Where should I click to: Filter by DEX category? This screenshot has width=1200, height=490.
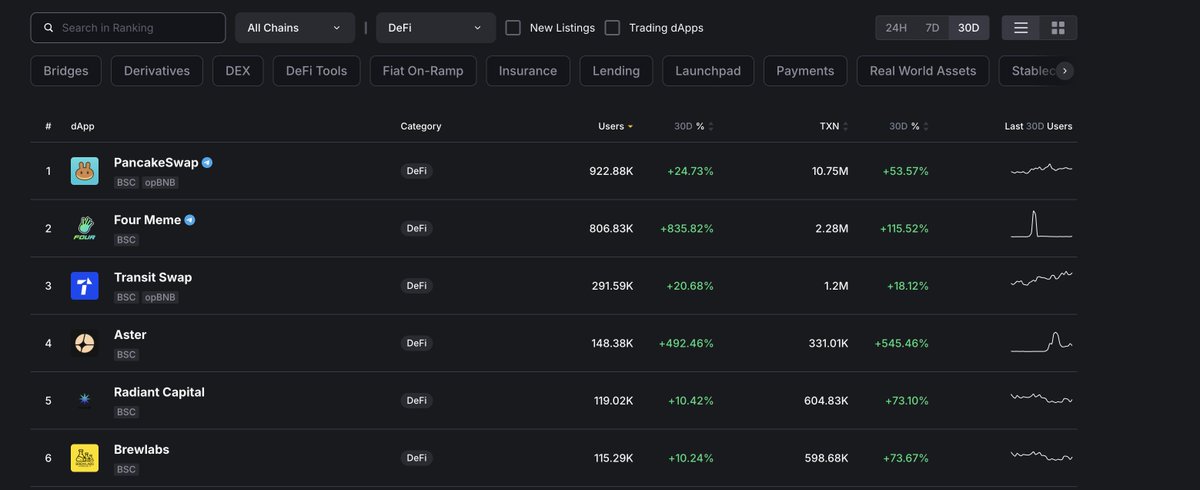[238, 71]
